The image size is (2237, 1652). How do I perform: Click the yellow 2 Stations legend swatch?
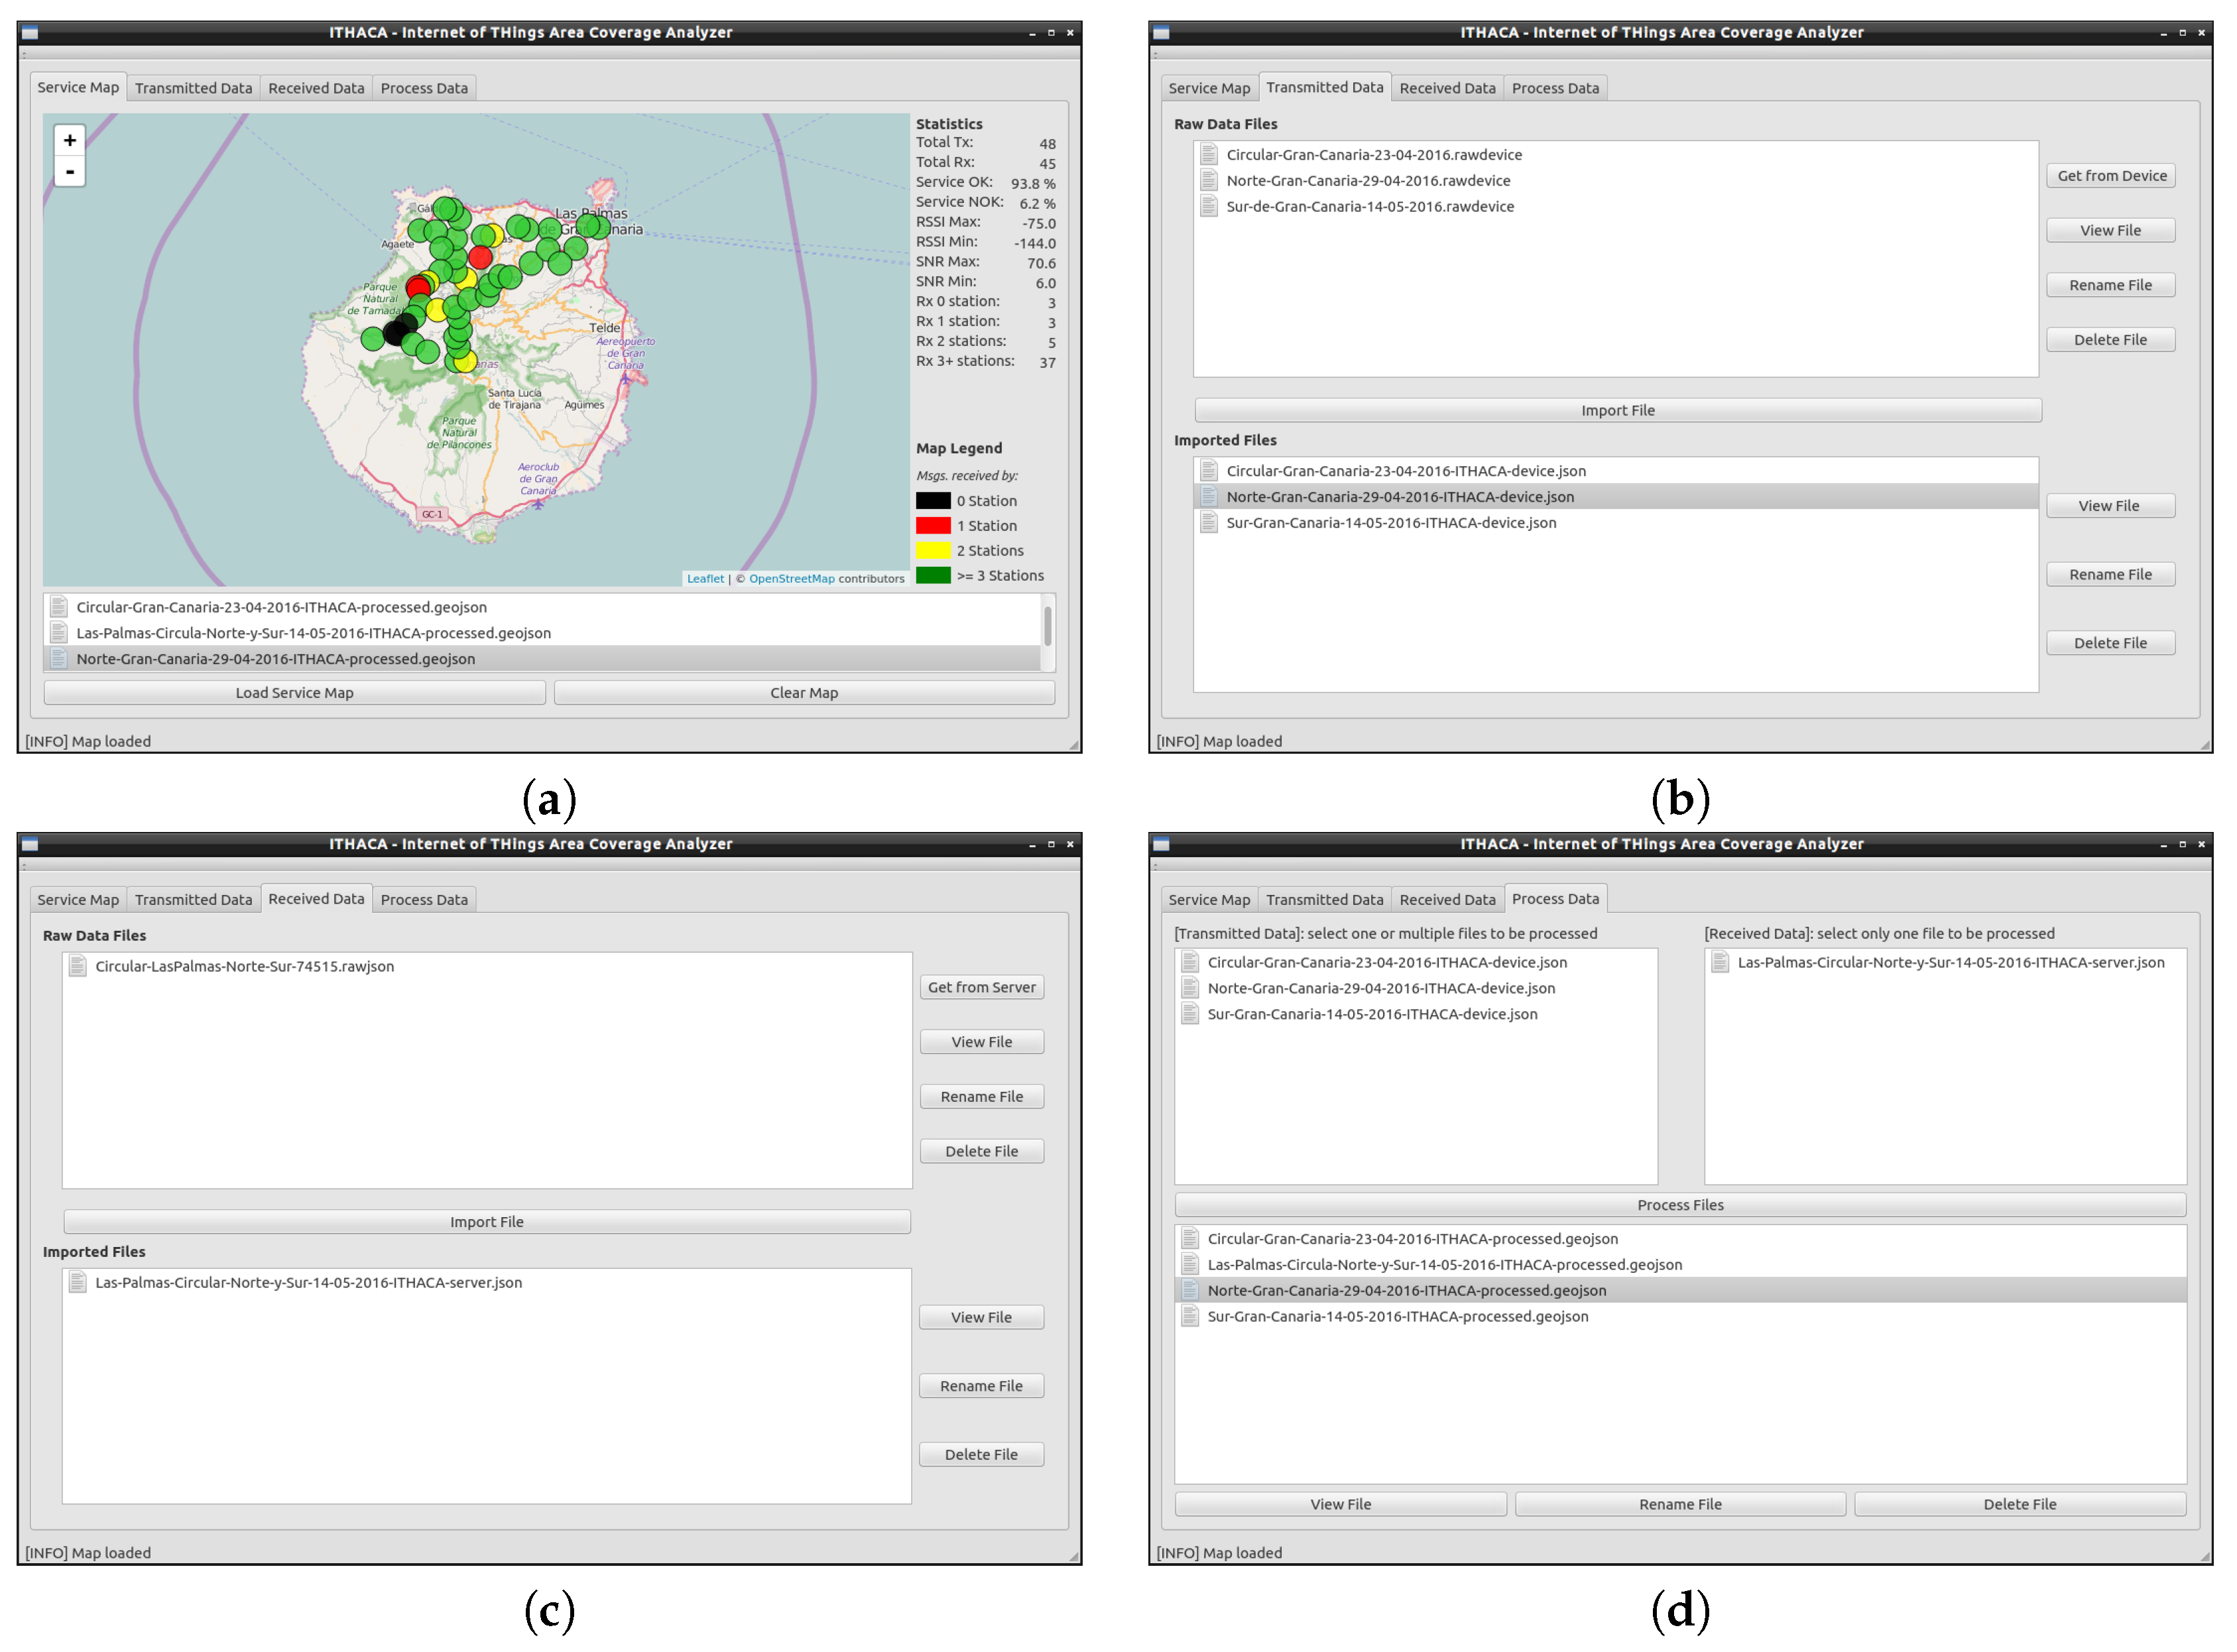coord(932,550)
